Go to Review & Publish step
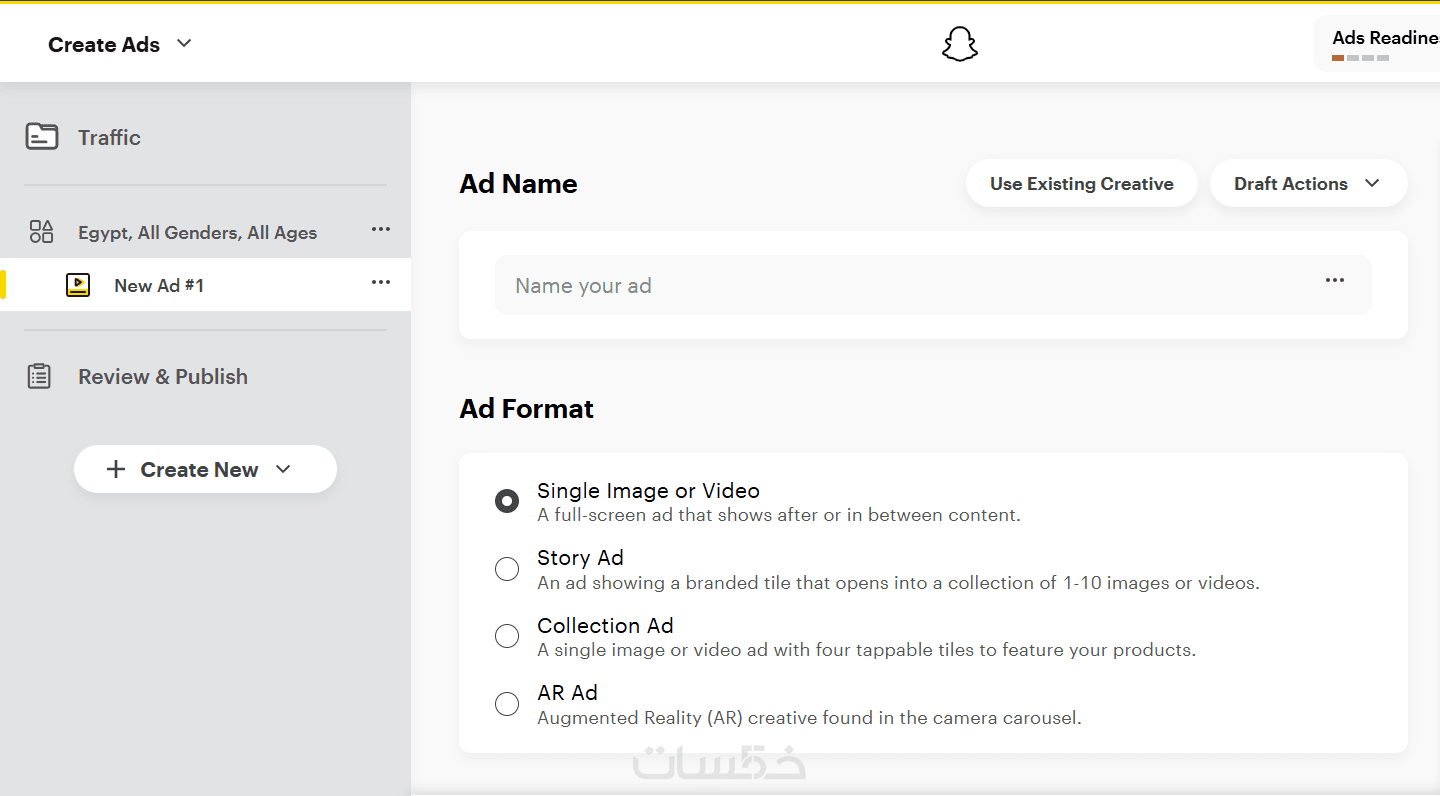Screen dimensions: 1440x796 pyautogui.click(x=163, y=377)
